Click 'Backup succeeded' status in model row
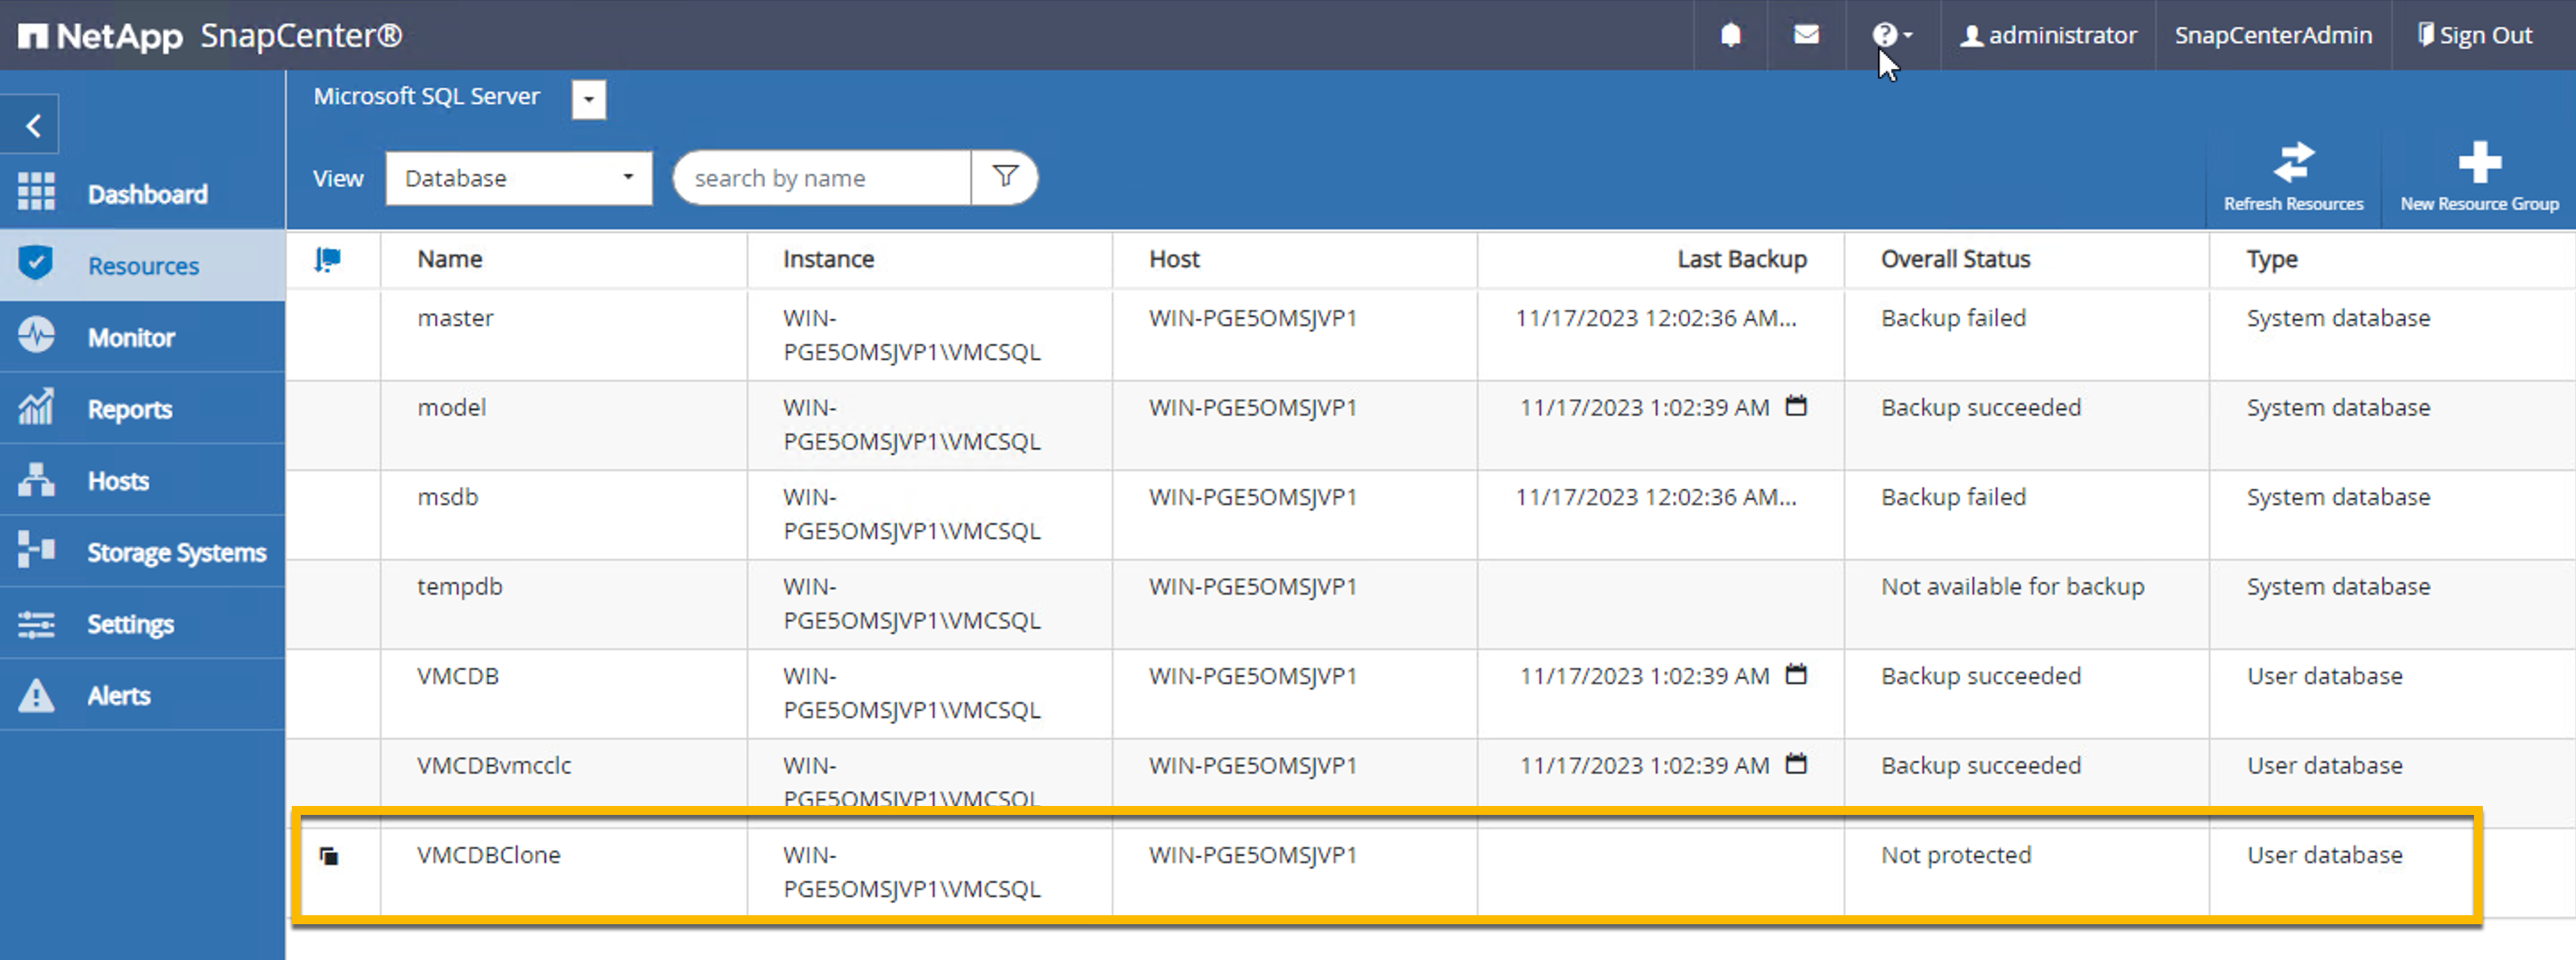Screen dimensions: 2576x960 coord(1981,408)
